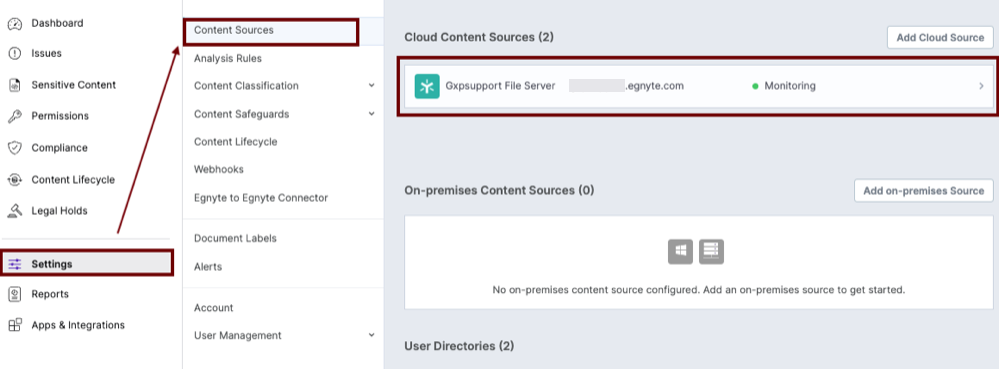Screen dimensions: 999x369
Task: Click Add Cloud Source button
Action: click(x=940, y=38)
